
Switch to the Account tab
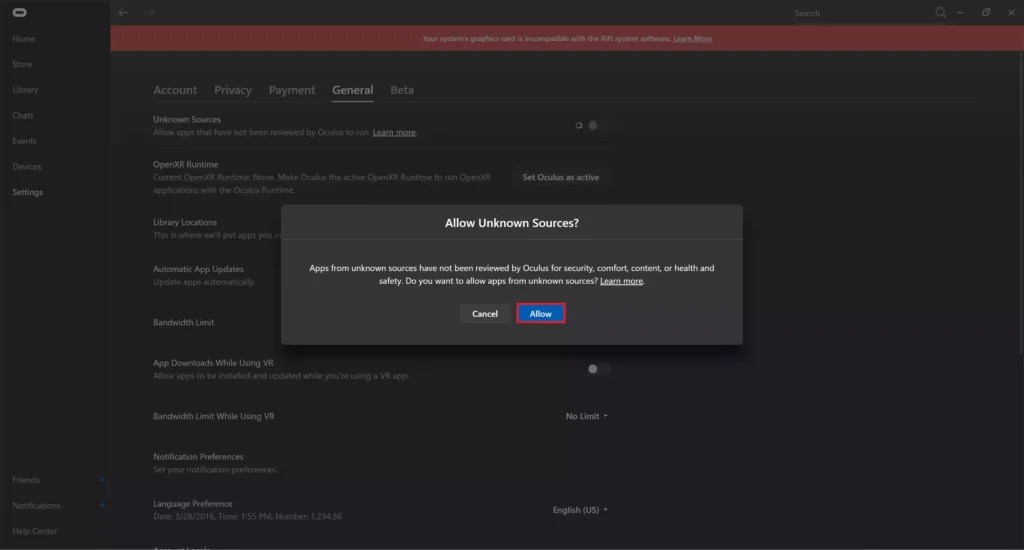click(x=175, y=90)
